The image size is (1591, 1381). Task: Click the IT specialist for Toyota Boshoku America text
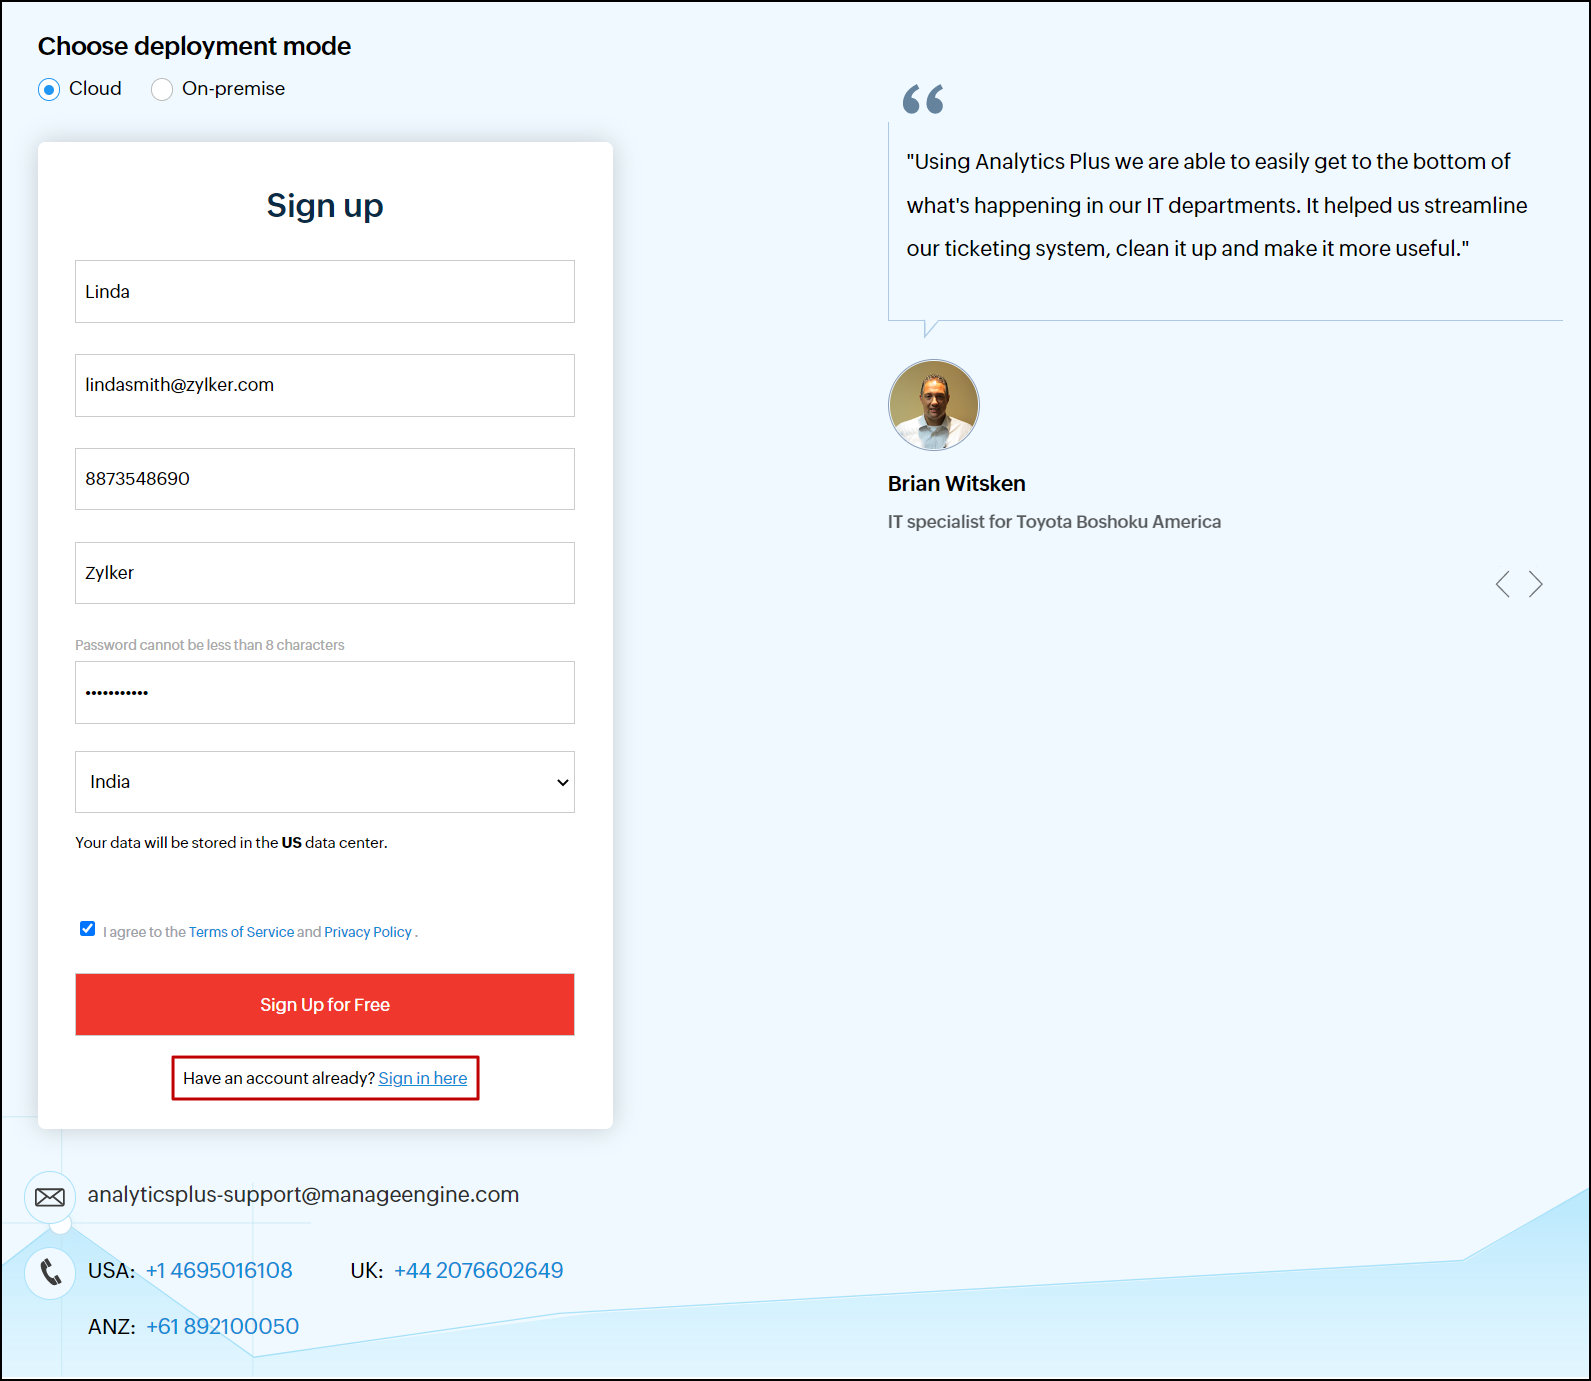(x=1054, y=522)
